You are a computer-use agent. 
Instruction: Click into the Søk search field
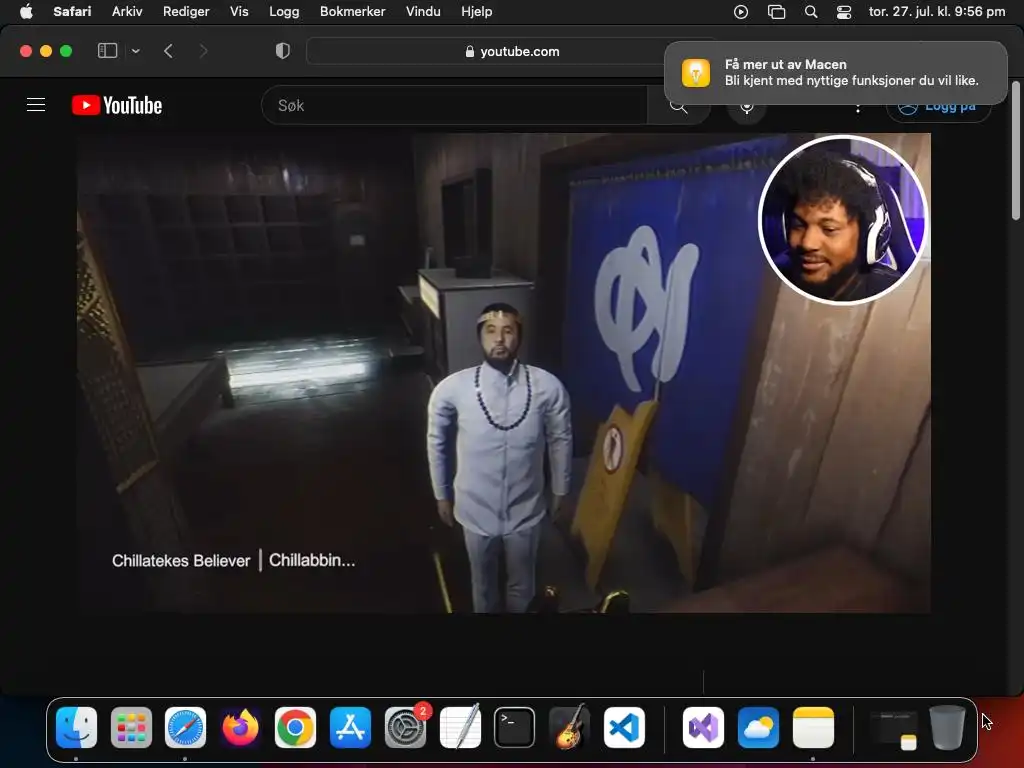[x=455, y=105]
